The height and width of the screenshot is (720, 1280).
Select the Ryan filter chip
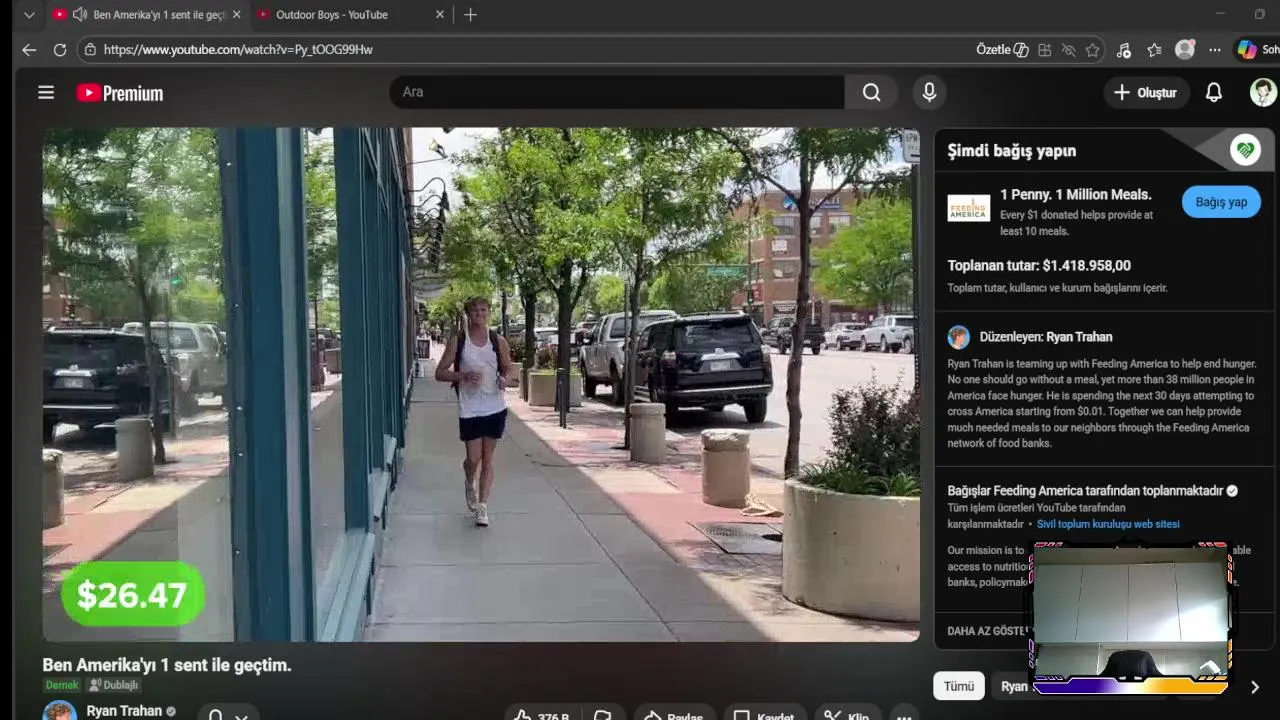pos(1013,686)
